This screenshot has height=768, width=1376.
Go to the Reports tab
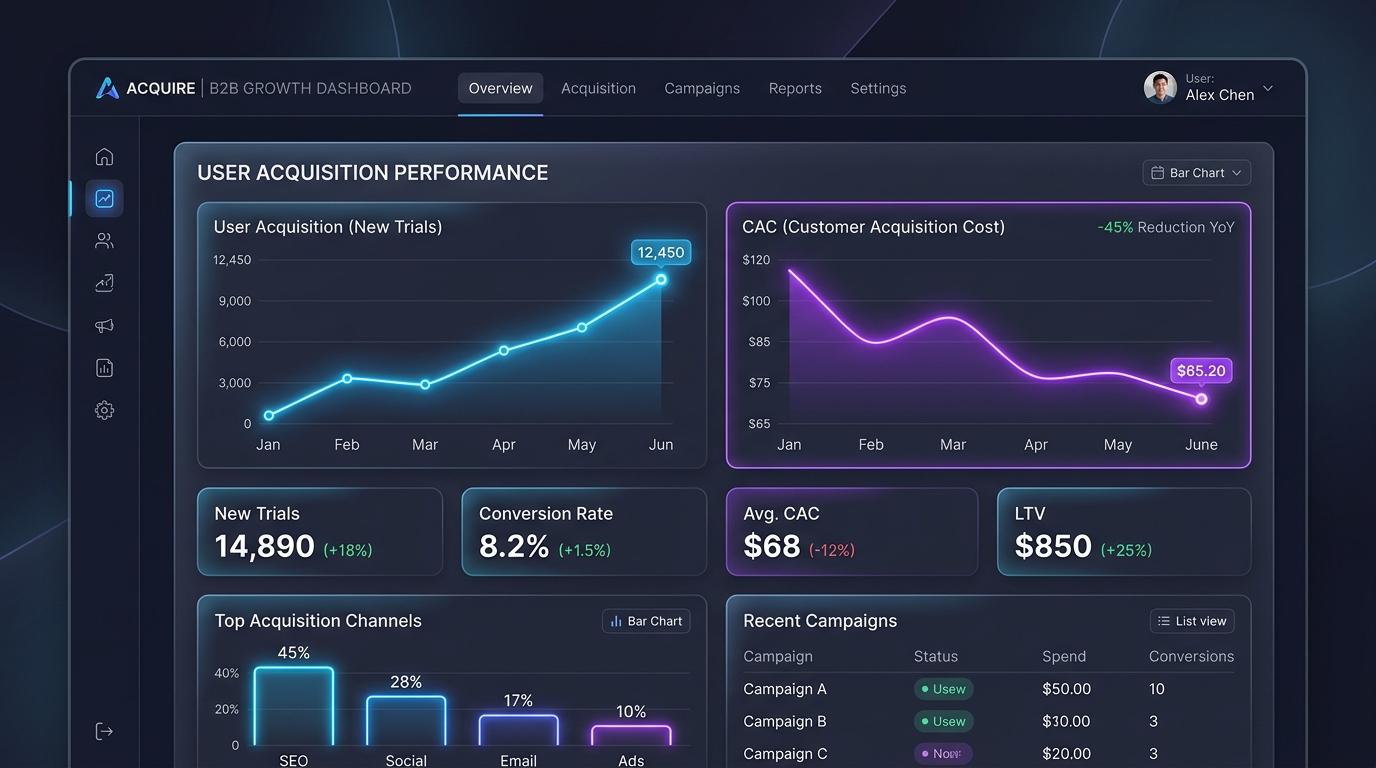click(795, 88)
